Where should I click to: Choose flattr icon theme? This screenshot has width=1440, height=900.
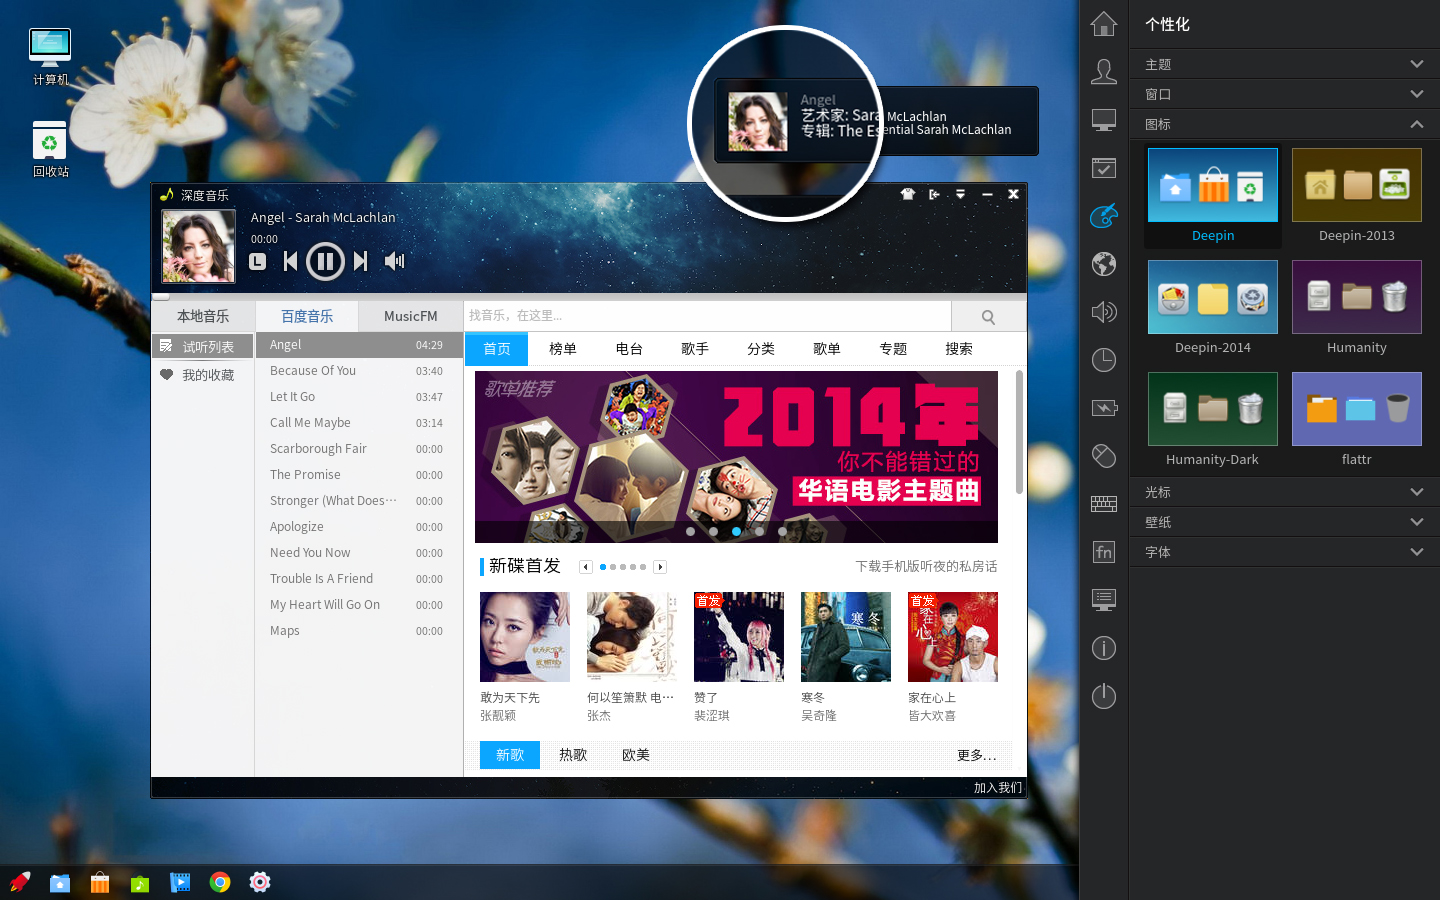coord(1357,421)
